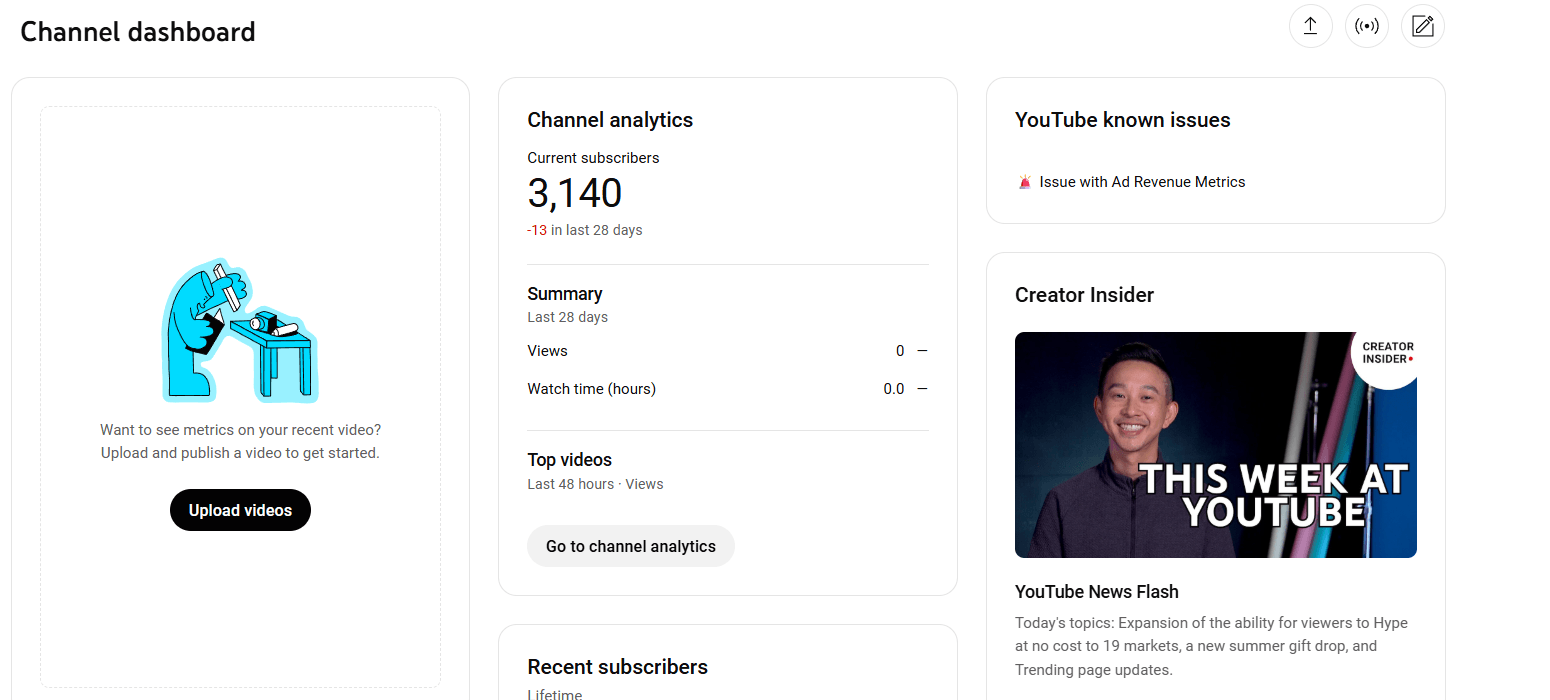The image size is (1550, 700).
Task: Click the Recent subscribers card heading
Action: [x=617, y=667]
